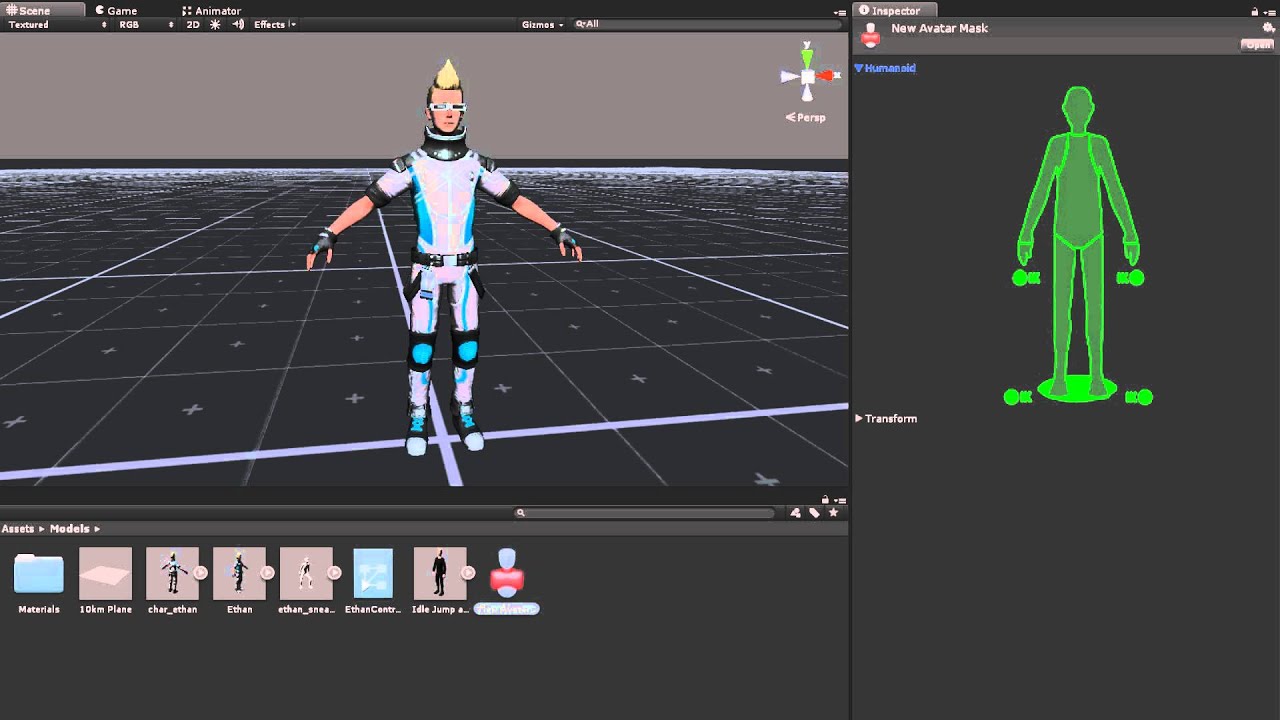Switch to the Game tab
Image resolution: width=1280 pixels, height=720 pixels.
tap(116, 10)
